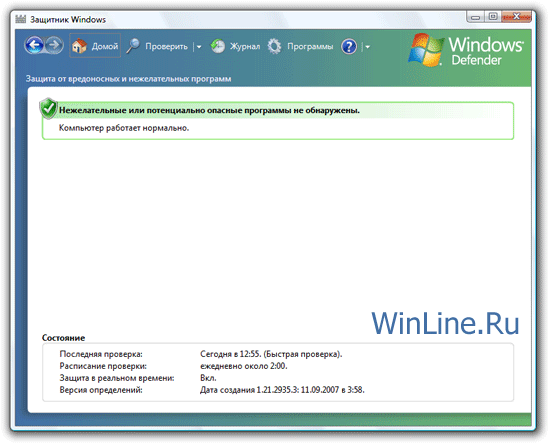Click label 'Версия определений:'

(x=101, y=390)
